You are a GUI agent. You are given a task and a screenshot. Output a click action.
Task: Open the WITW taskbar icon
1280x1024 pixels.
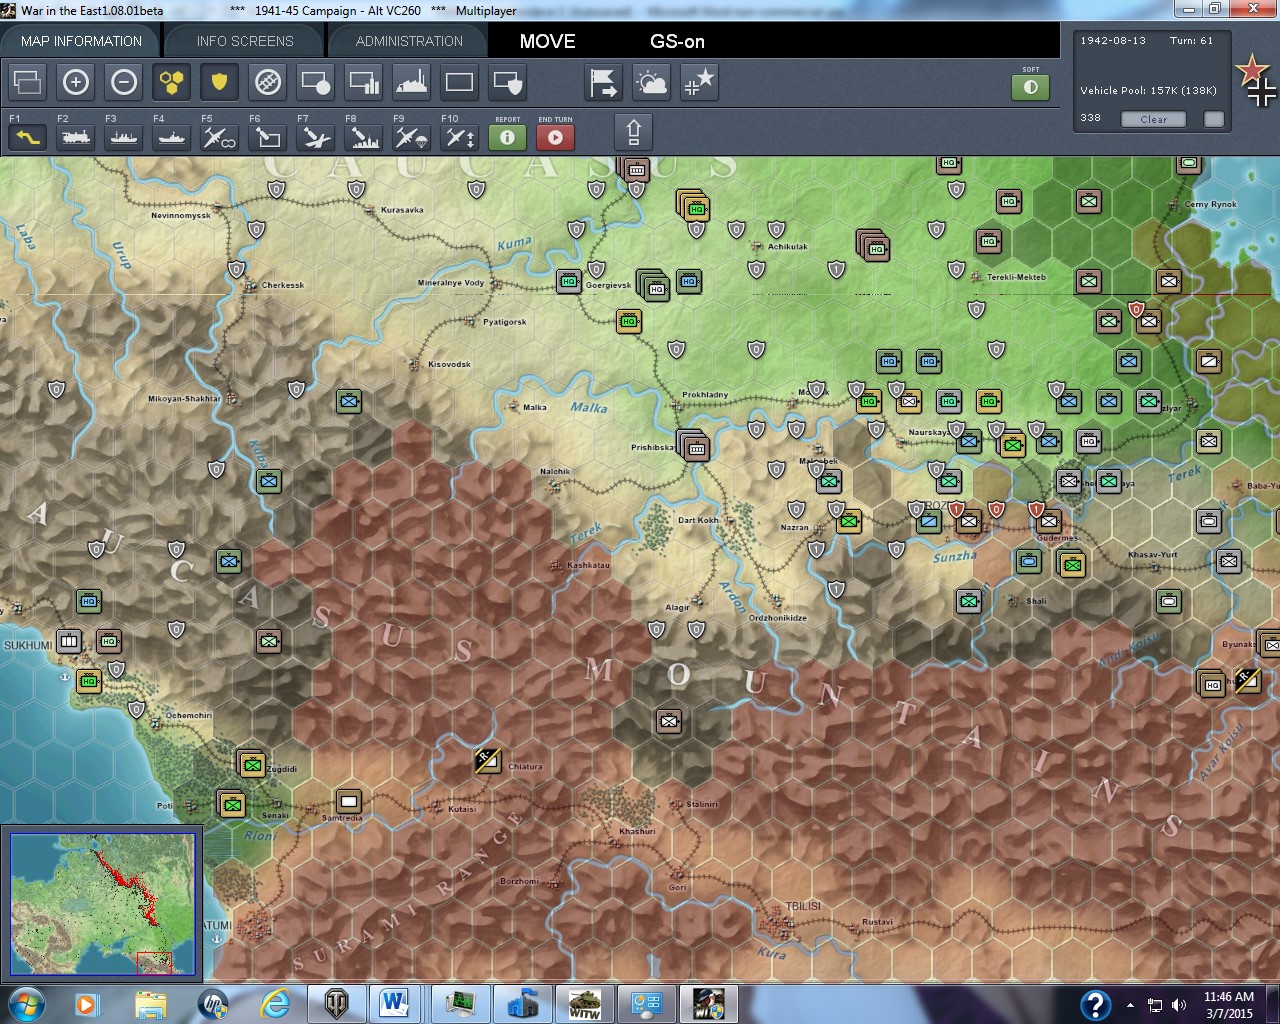pyautogui.click(x=585, y=1004)
